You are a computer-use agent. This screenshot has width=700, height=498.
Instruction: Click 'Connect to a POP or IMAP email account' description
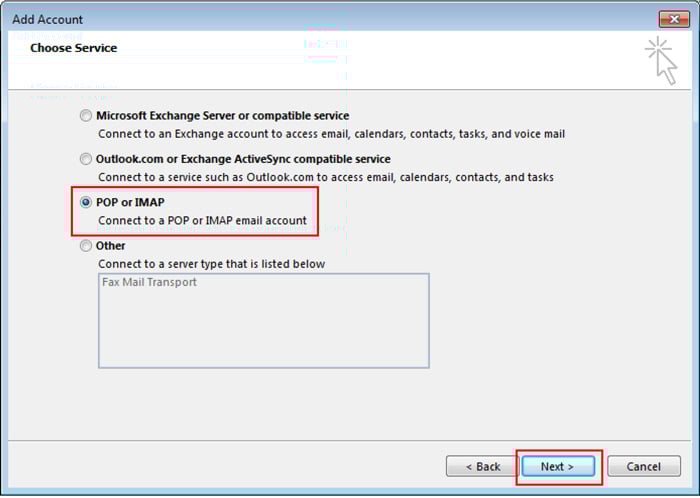(x=202, y=220)
